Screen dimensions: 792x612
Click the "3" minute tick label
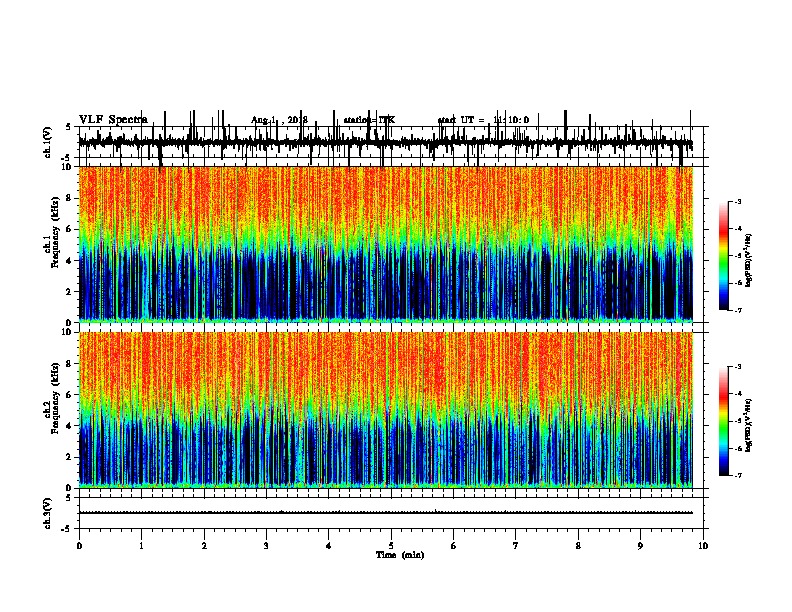coord(266,546)
